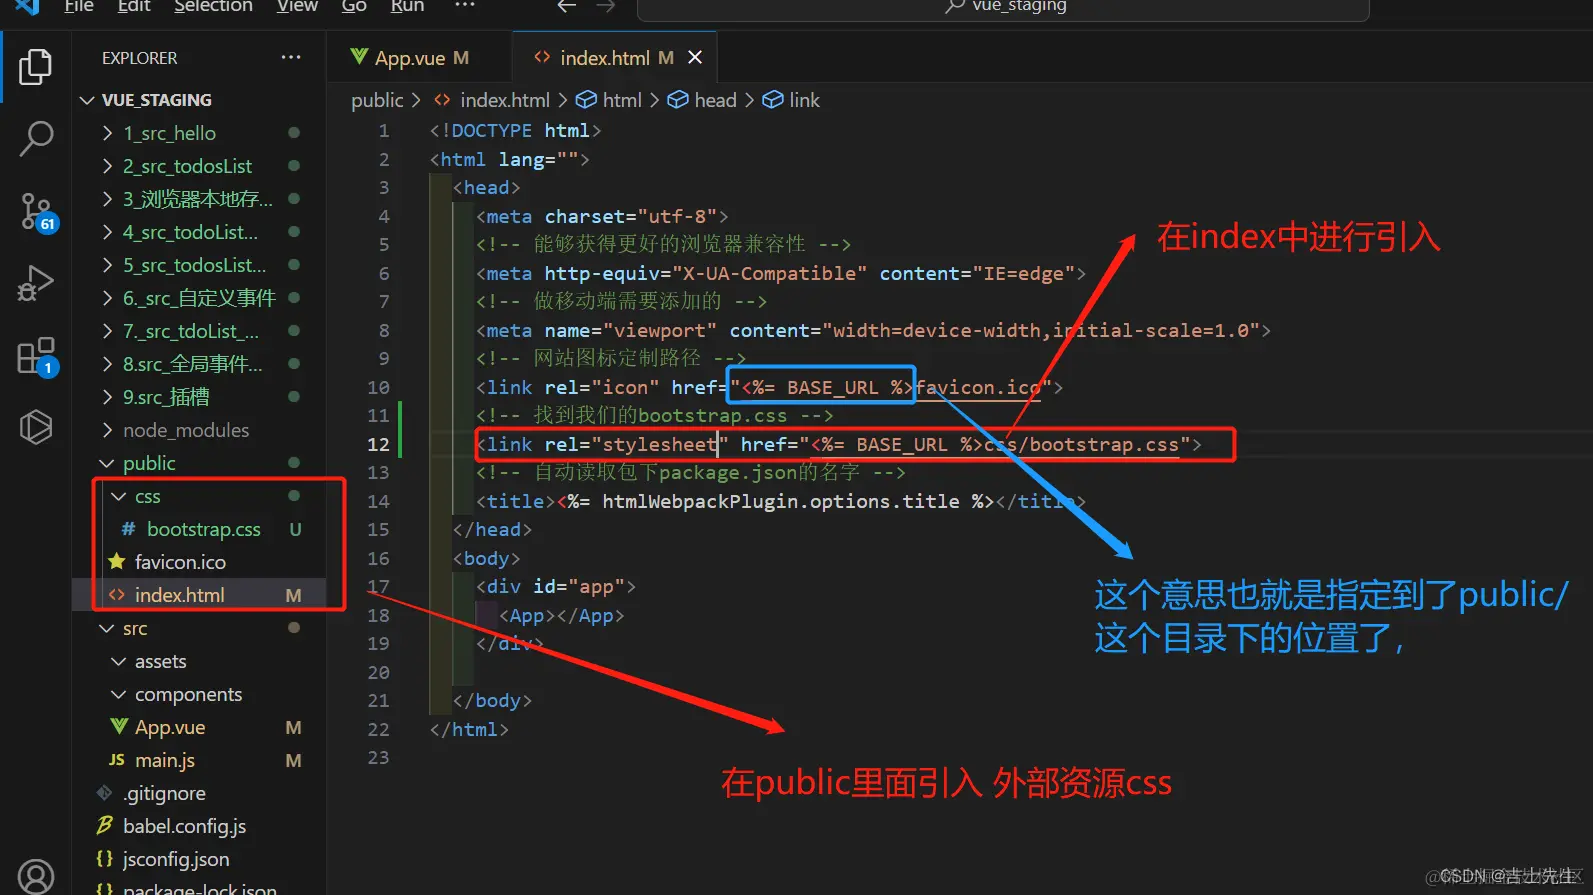Open the Run menu
The image size is (1593, 895).
point(407,6)
